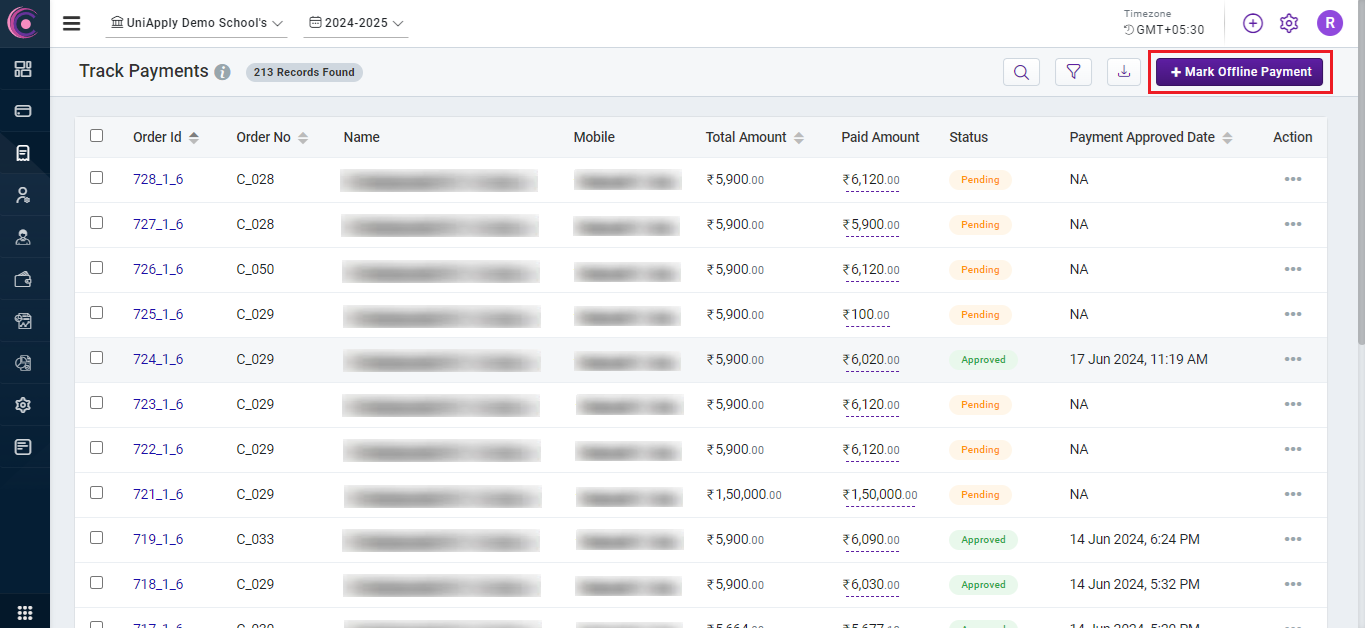Click the info icon beside Track Payments

222,72
